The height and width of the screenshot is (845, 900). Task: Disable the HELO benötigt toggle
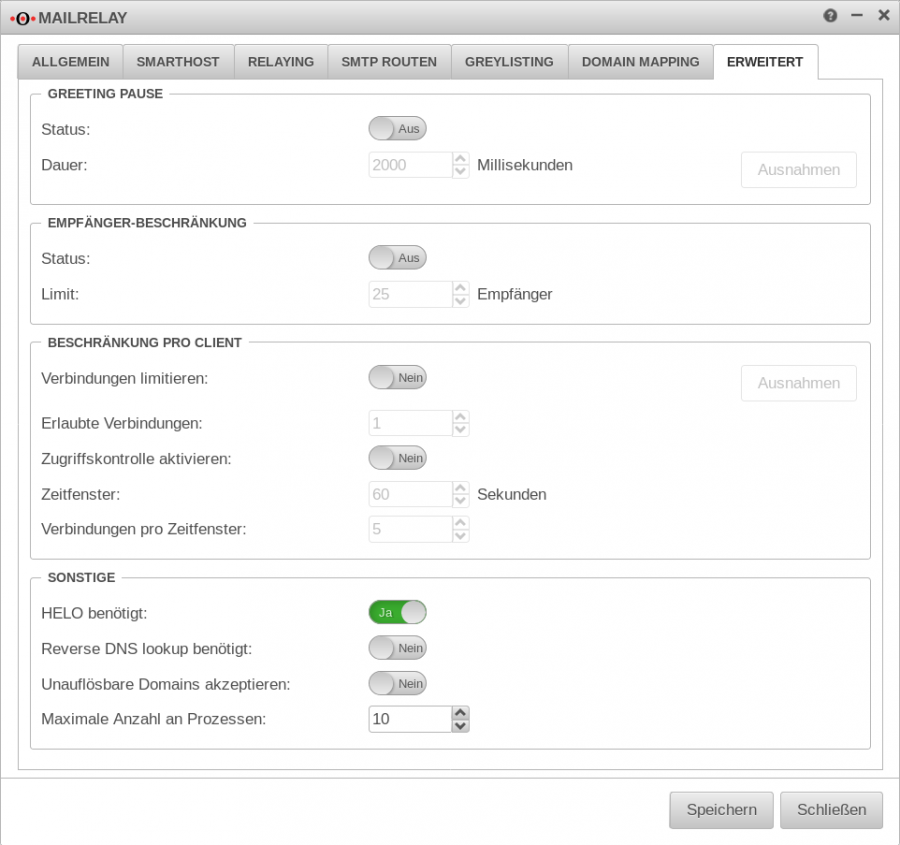click(397, 611)
